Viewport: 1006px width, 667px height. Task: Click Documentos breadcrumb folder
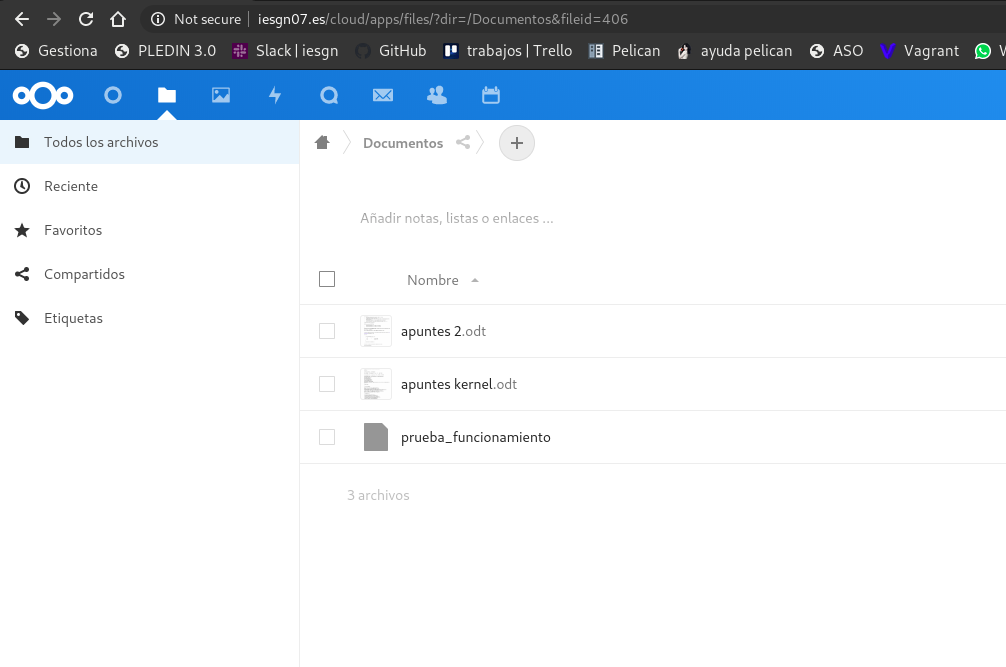tap(402, 143)
